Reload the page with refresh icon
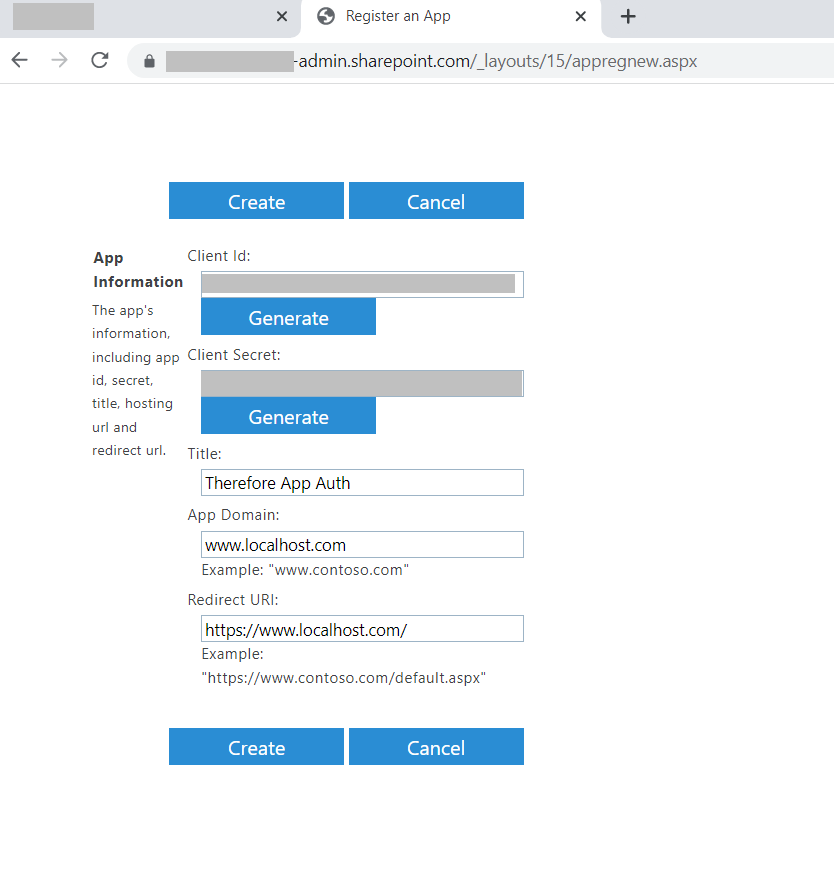 tap(99, 60)
